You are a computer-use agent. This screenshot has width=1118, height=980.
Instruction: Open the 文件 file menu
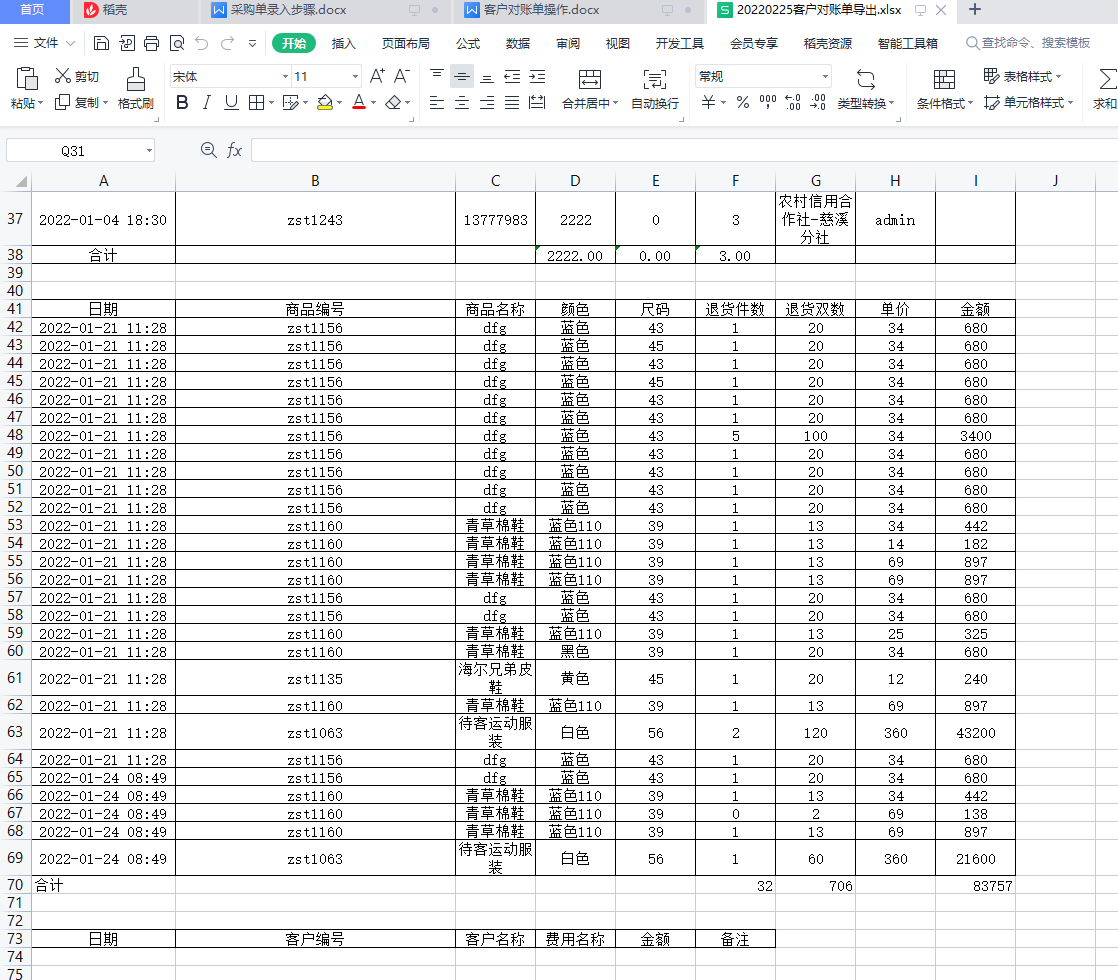point(45,43)
